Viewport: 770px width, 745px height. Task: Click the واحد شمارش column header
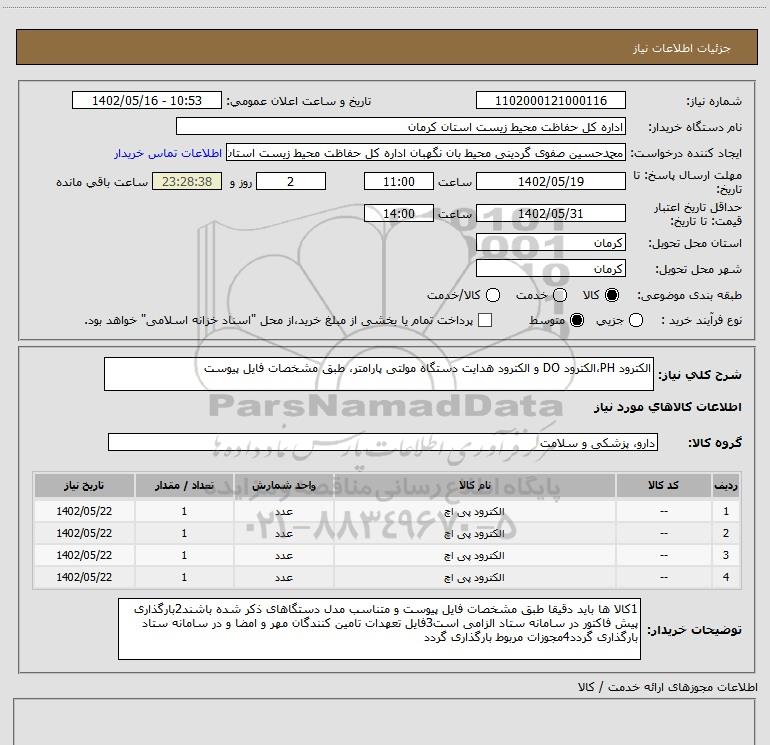(x=284, y=485)
